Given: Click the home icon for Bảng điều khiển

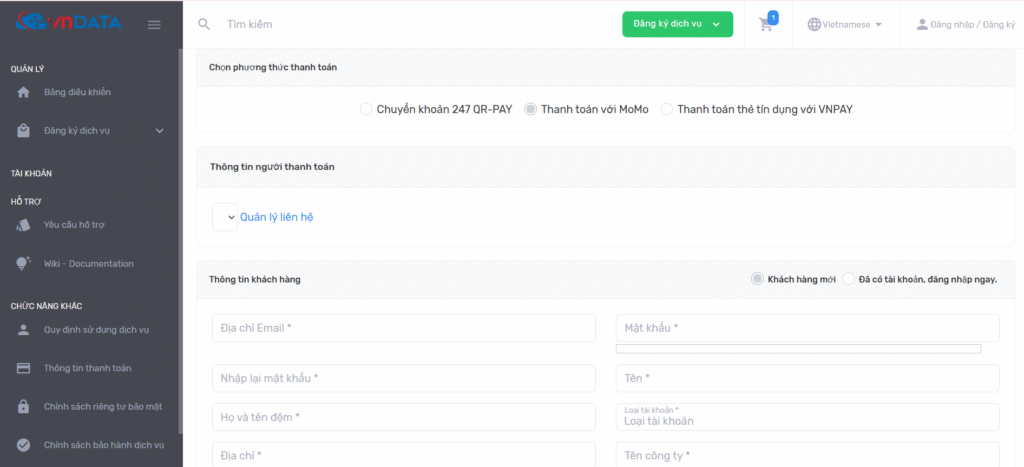Looking at the screenshot, I should click(x=24, y=93).
